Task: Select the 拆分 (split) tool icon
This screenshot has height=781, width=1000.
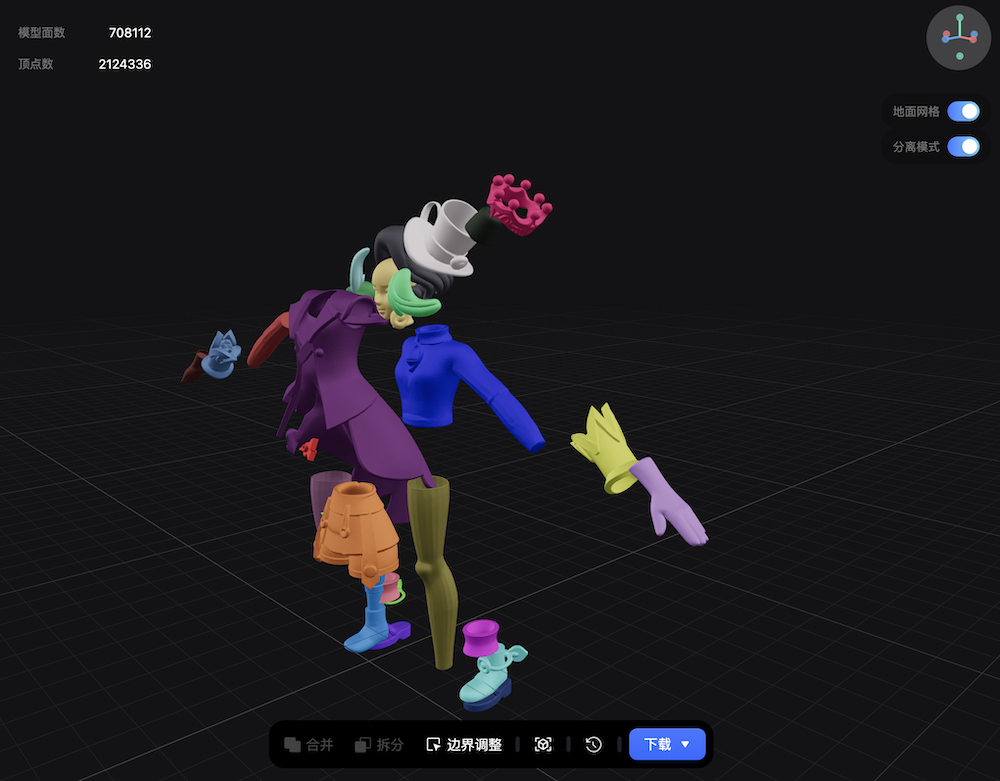Action: 363,744
